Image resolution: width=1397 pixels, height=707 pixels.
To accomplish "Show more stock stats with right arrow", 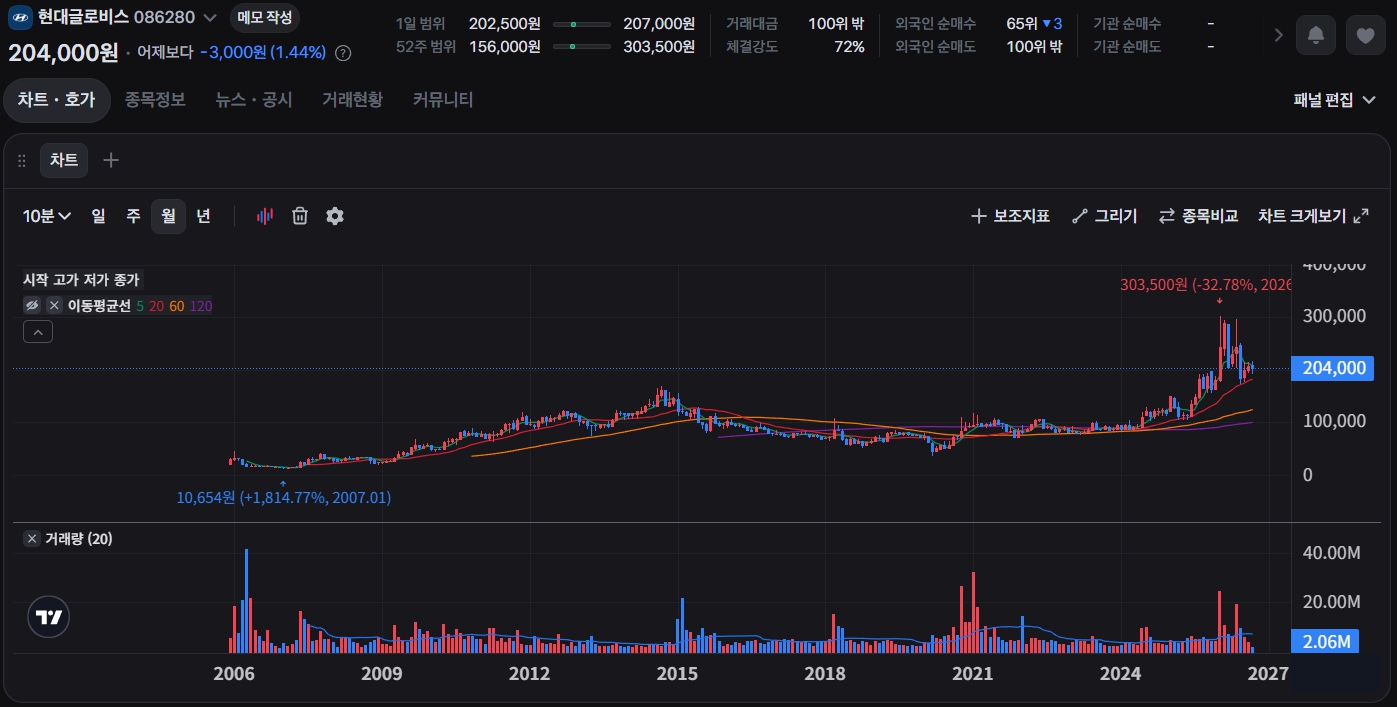I will pos(1279,35).
